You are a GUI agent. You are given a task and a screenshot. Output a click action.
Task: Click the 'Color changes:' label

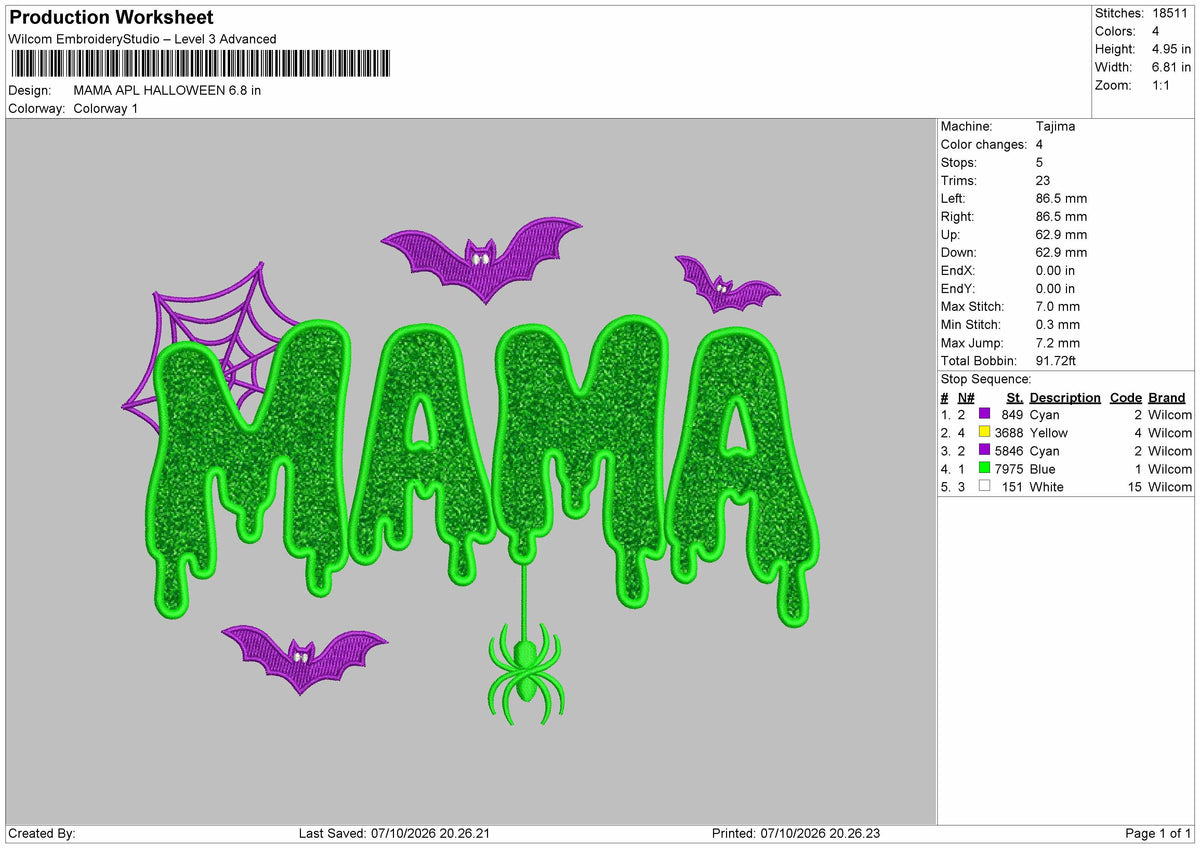984,145
